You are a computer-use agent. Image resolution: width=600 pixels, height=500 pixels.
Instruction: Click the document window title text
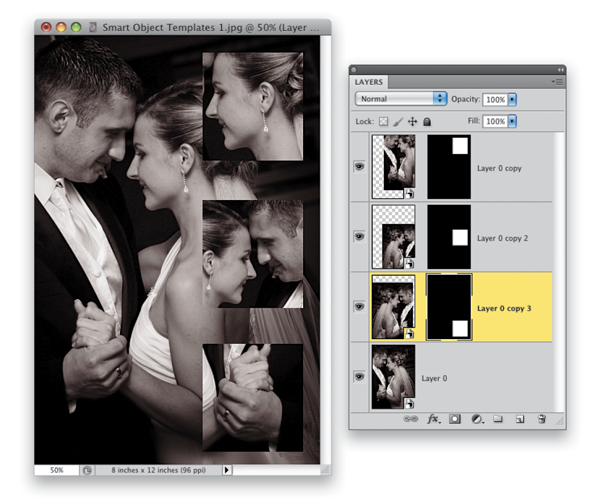(x=210, y=28)
